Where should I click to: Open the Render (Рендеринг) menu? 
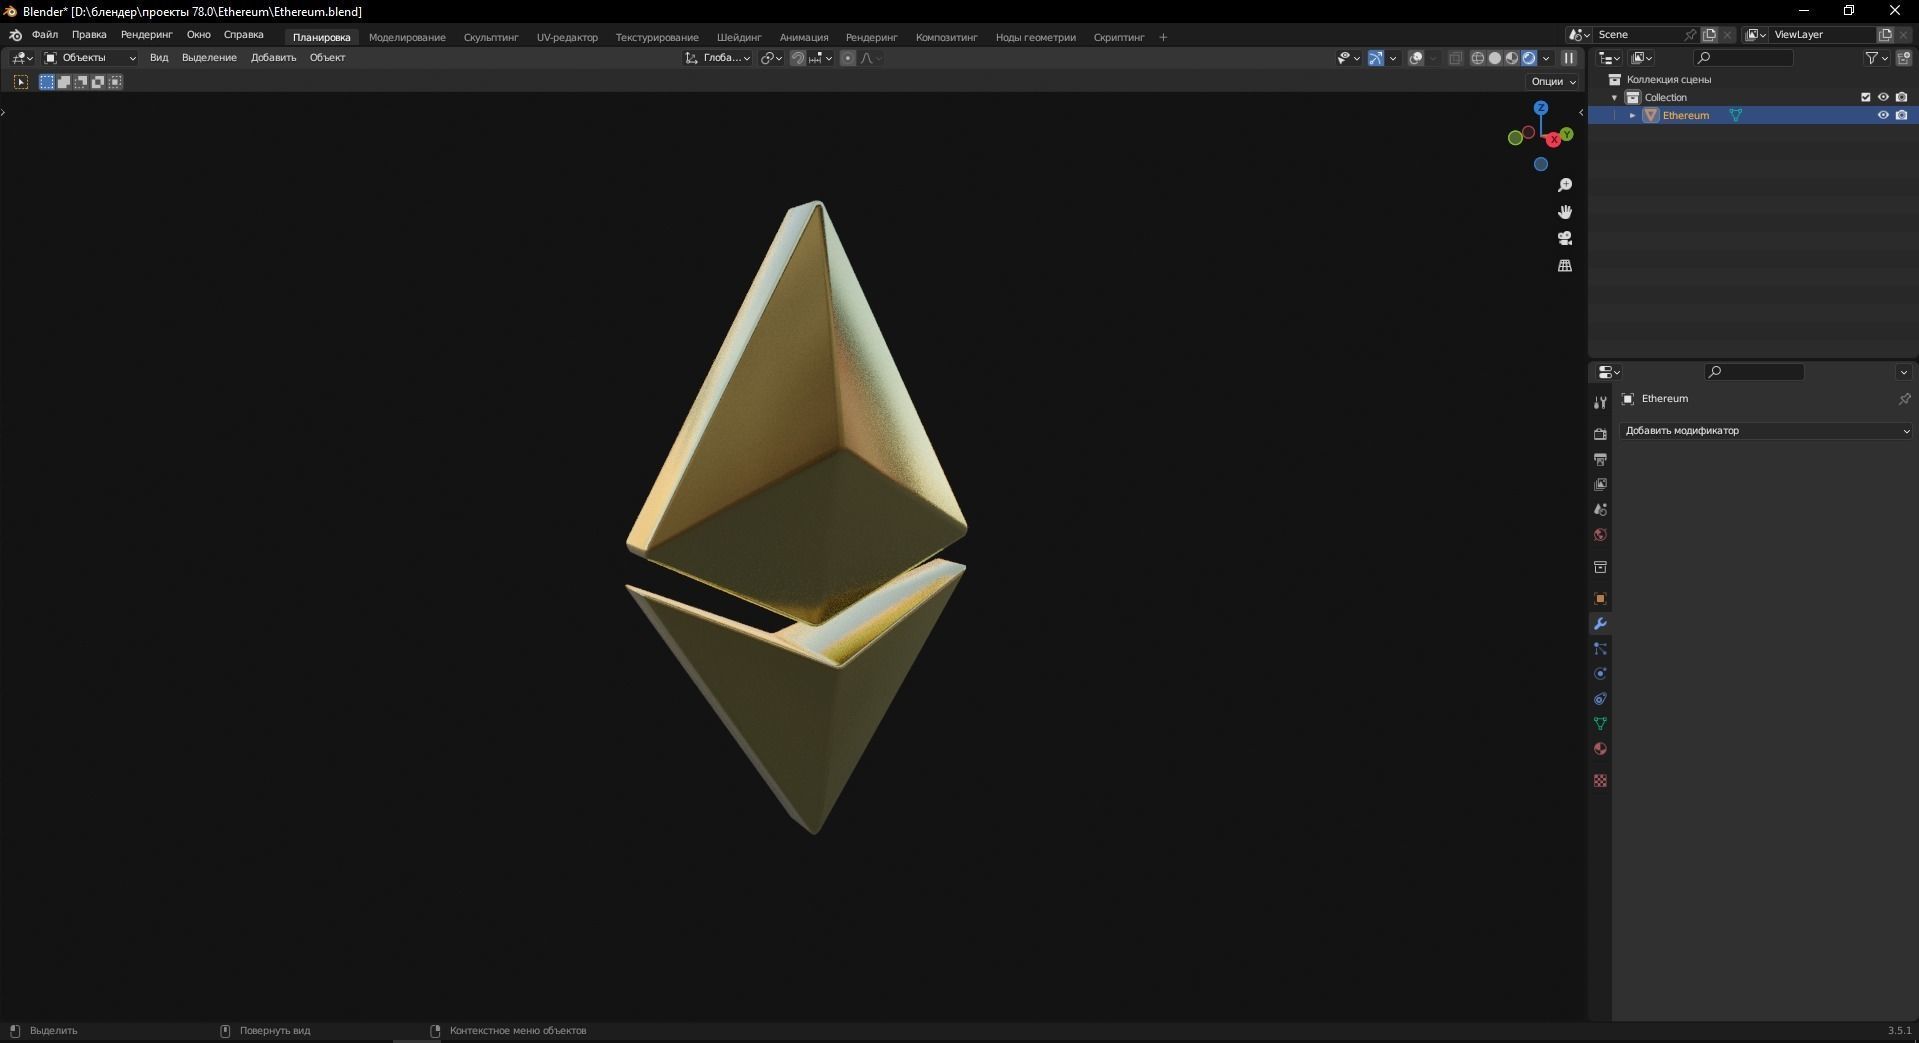[147, 35]
